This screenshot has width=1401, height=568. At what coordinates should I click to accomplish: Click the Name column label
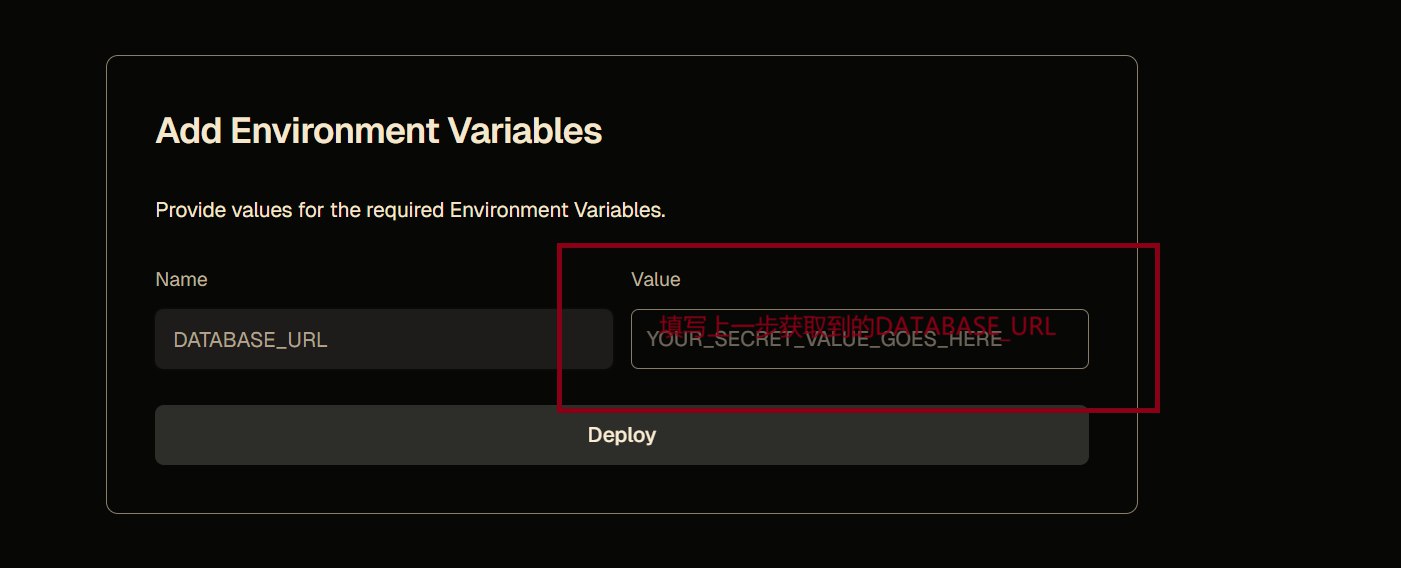181,279
